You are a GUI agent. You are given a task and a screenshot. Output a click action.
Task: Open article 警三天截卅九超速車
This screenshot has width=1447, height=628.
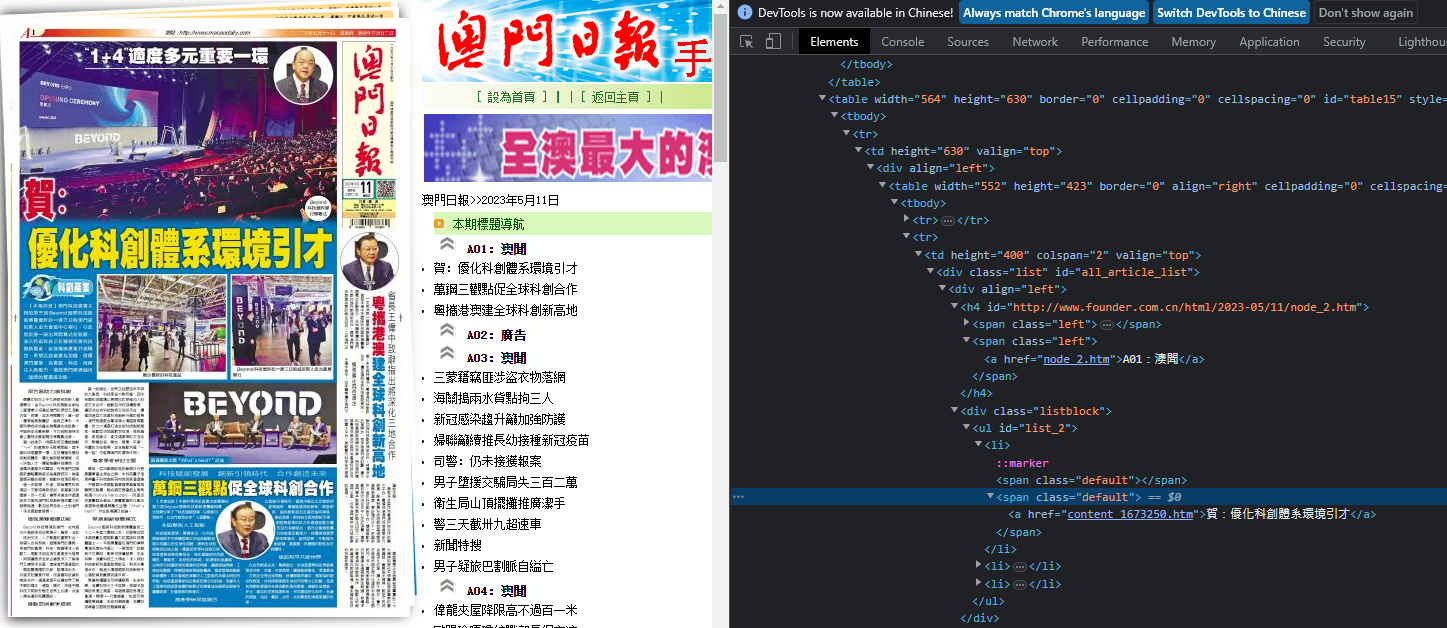(x=488, y=524)
